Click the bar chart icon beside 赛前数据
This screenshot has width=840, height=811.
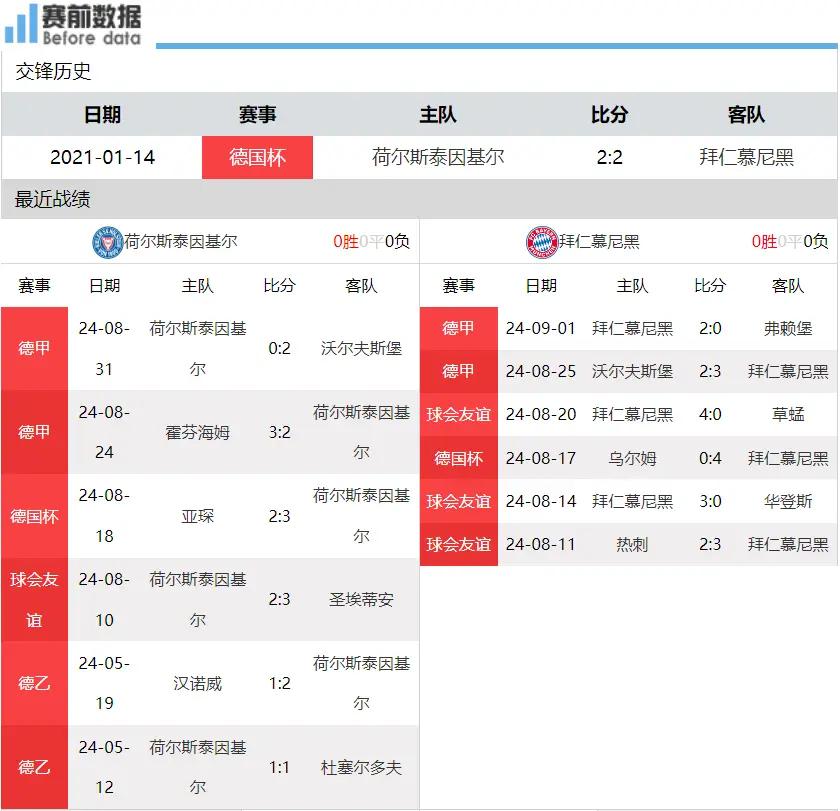20,24
